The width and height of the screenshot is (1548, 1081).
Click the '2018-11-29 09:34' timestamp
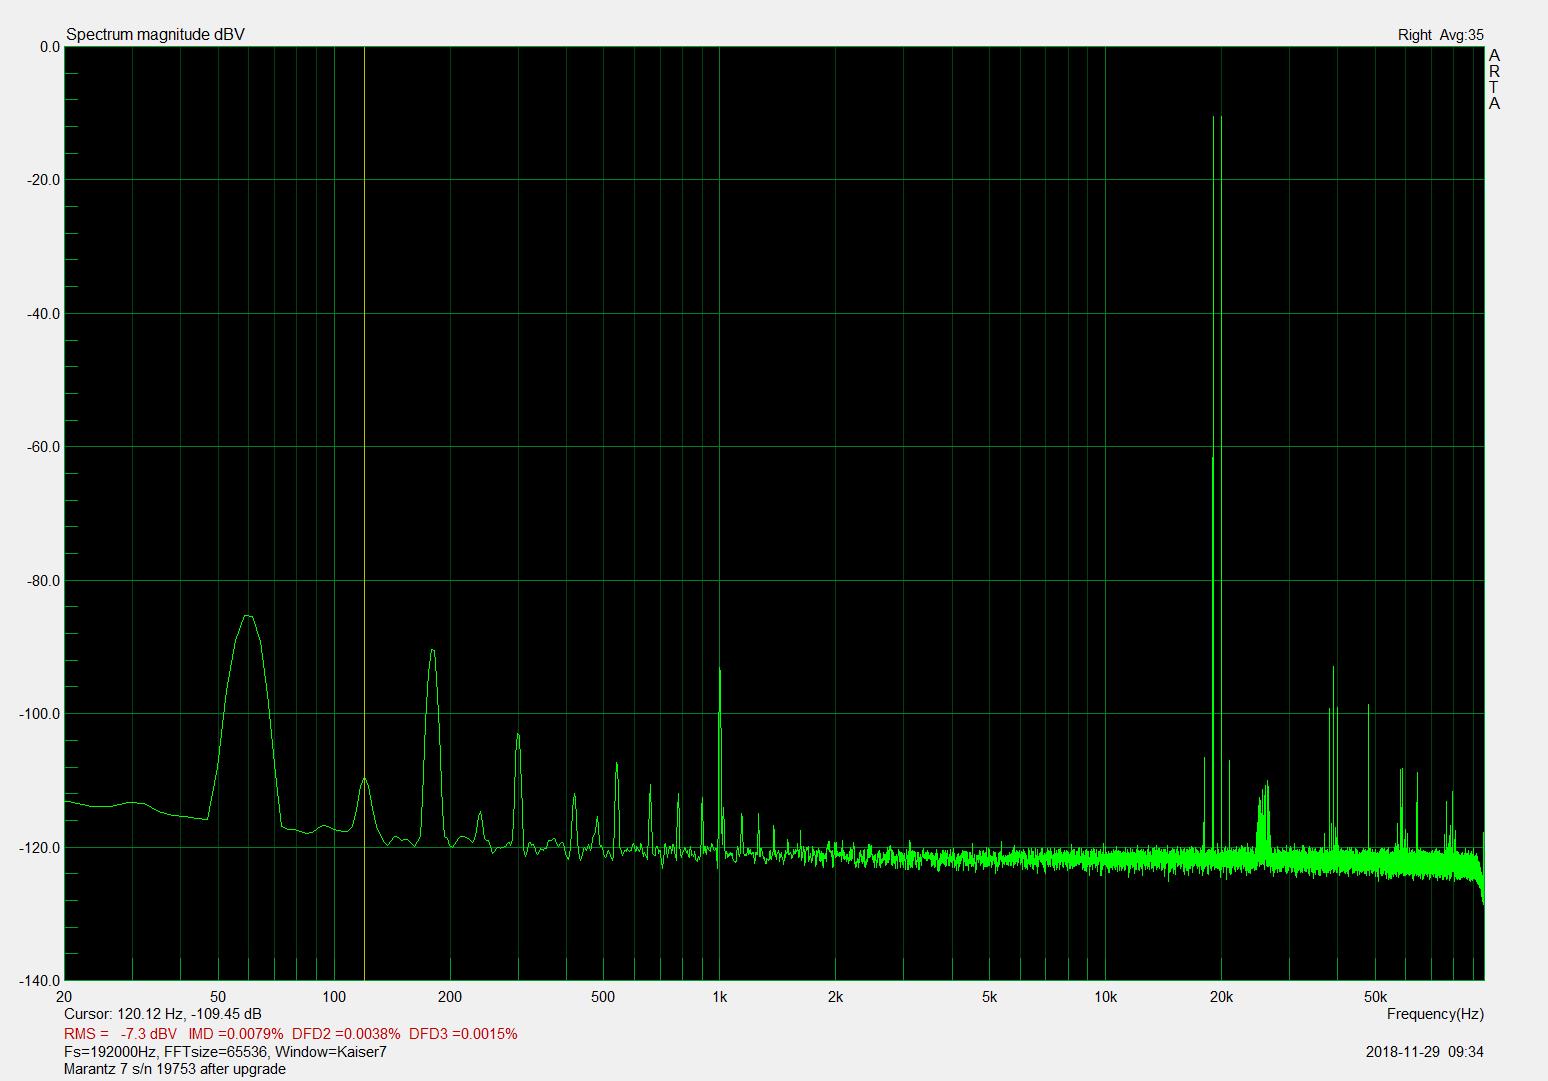point(1424,1052)
